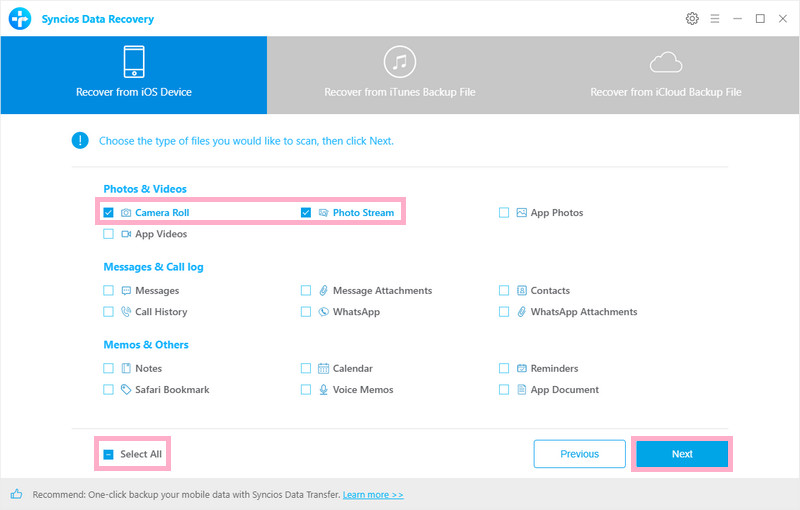The image size is (800, 510).
Task: Click the Photos & Videos heading
Action: 145,189
